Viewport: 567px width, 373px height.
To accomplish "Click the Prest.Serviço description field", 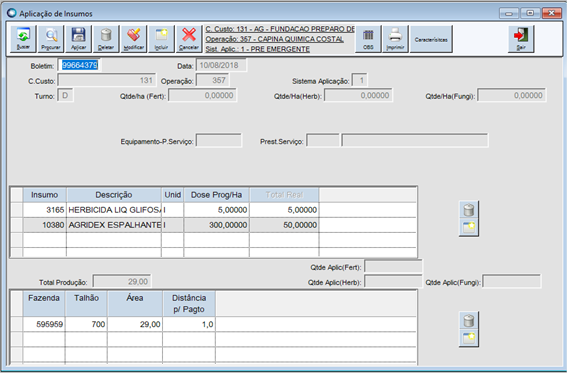I will [x=415, y=141].
